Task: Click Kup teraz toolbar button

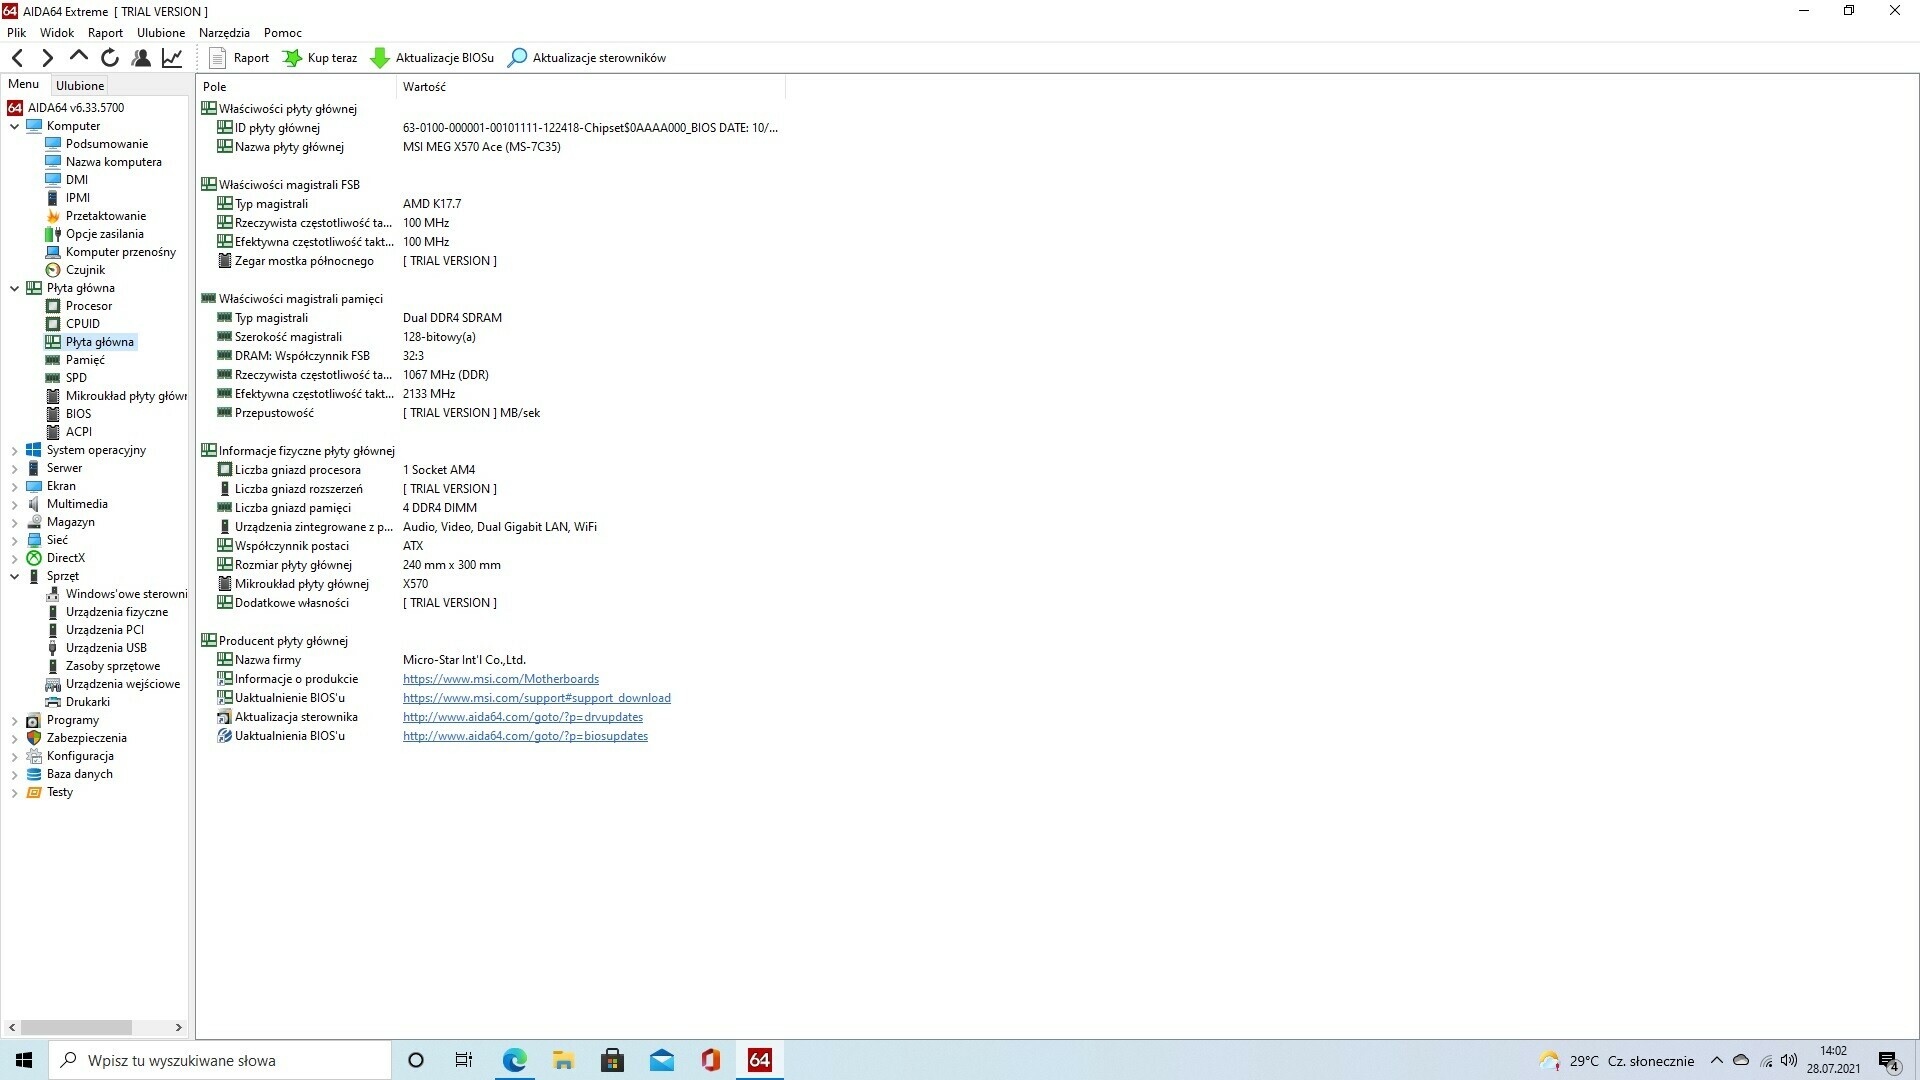Action: (x=320, y=58)
